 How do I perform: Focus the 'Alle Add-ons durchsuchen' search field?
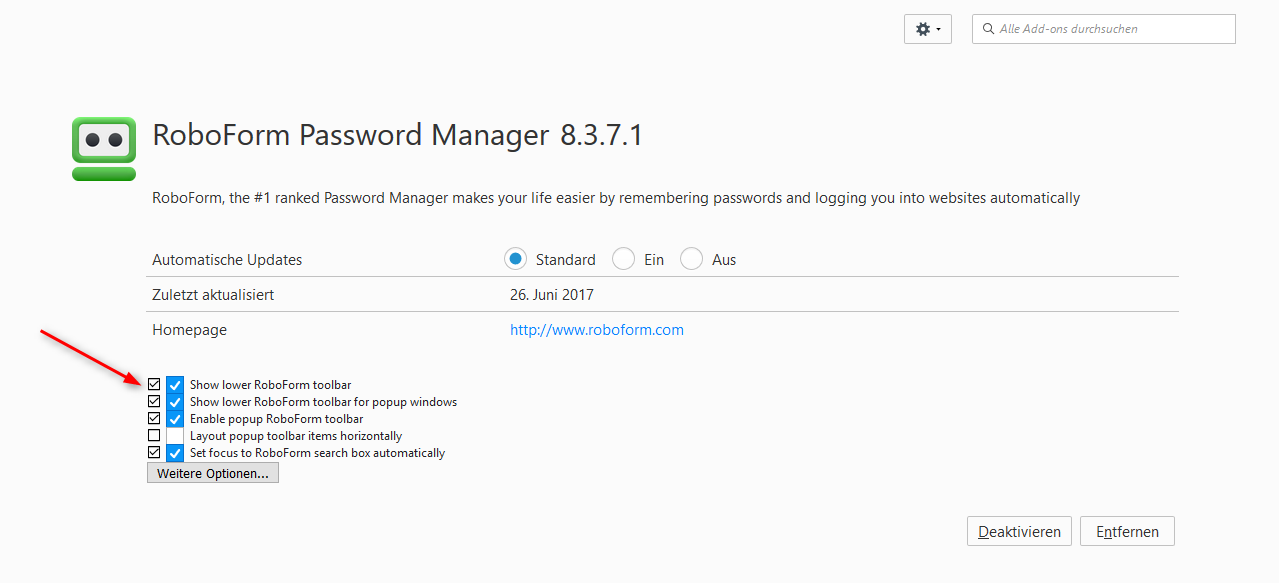click(x=1110, y=29)
